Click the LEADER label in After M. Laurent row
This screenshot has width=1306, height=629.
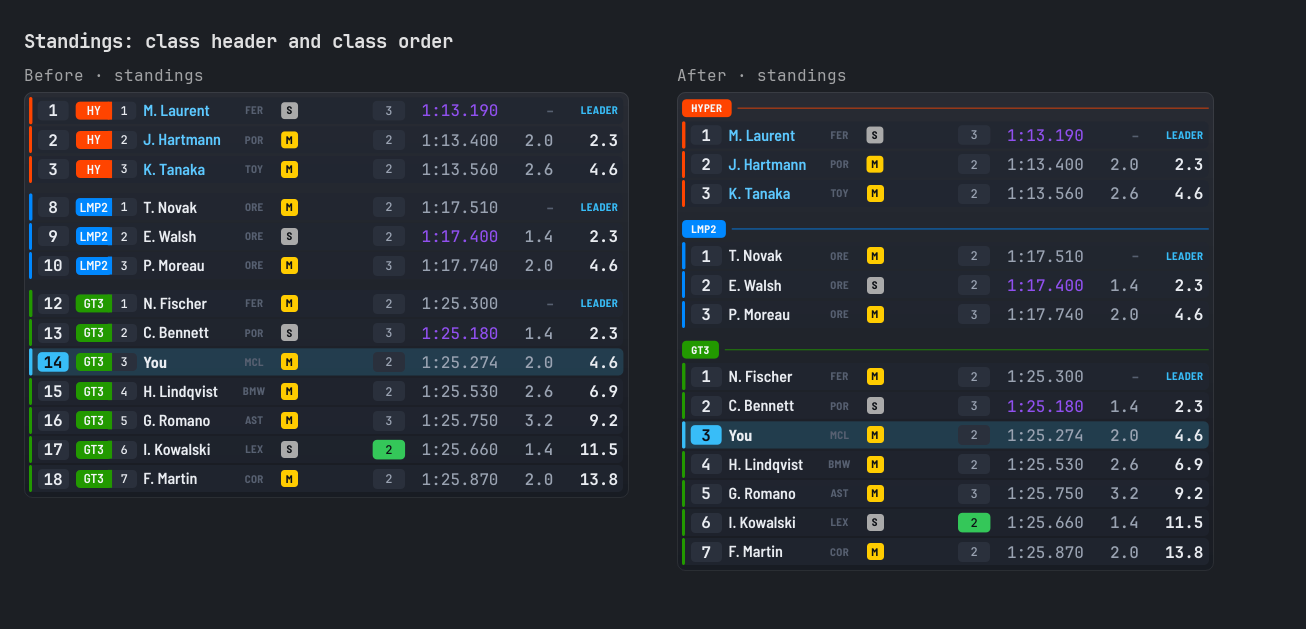pyautogui.click(x=1184, y=135)
